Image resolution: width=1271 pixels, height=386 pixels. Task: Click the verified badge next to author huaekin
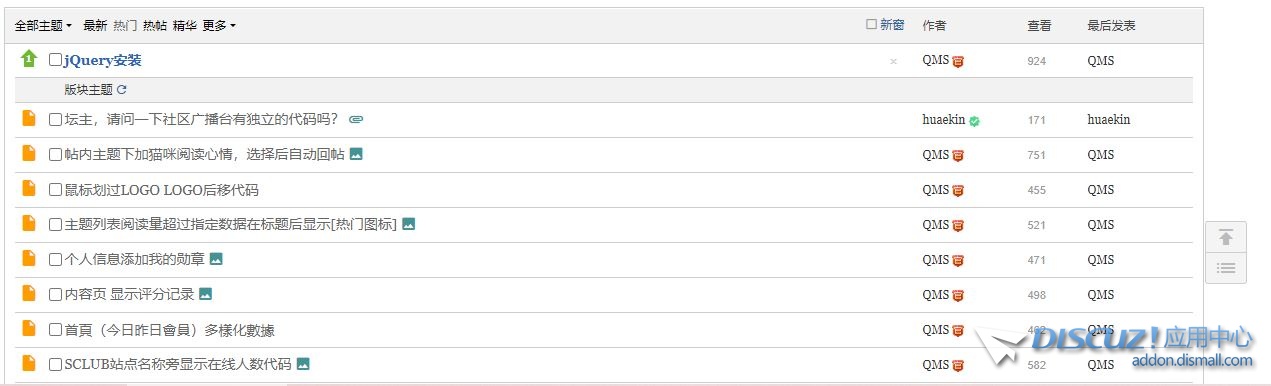974,121
